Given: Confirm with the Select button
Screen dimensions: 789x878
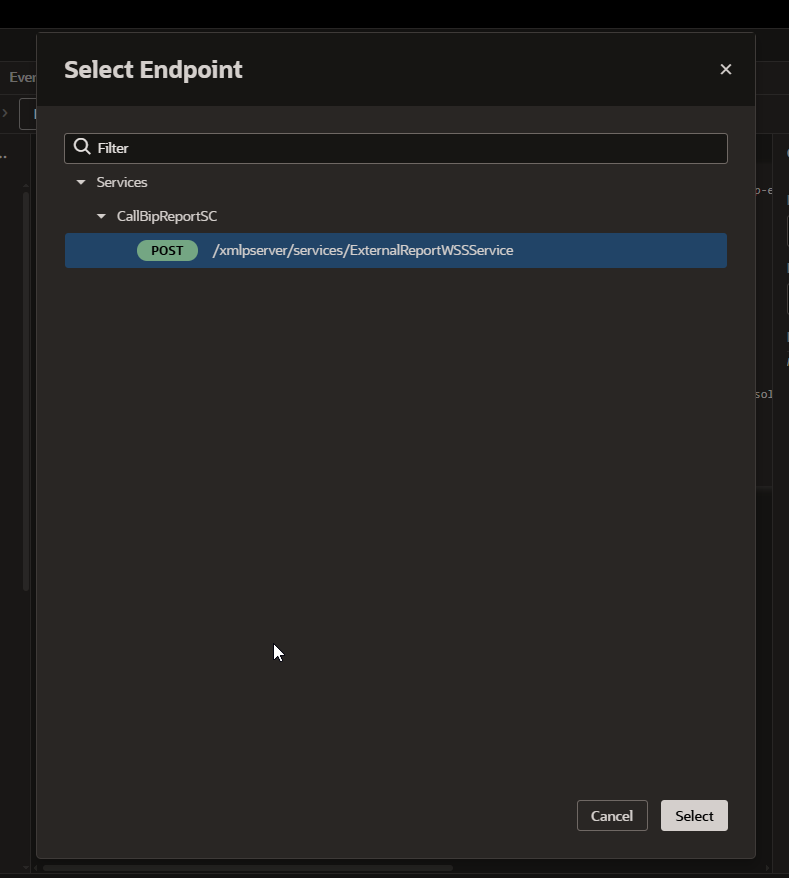Looking at the screenshot, I should [x=694, y=815].
